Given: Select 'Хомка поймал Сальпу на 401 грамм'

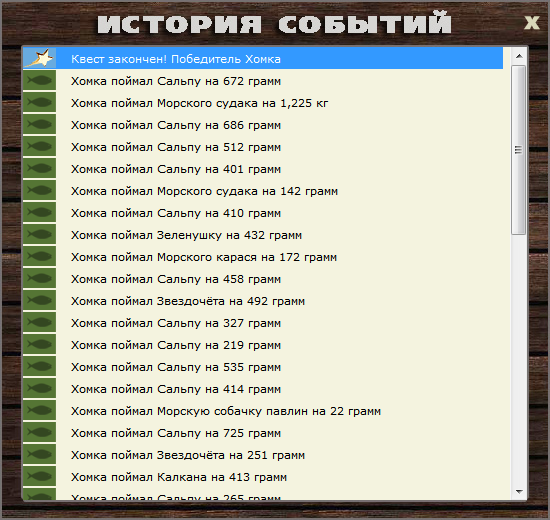Looking at the screenshot, I should (x=263, y=168).
